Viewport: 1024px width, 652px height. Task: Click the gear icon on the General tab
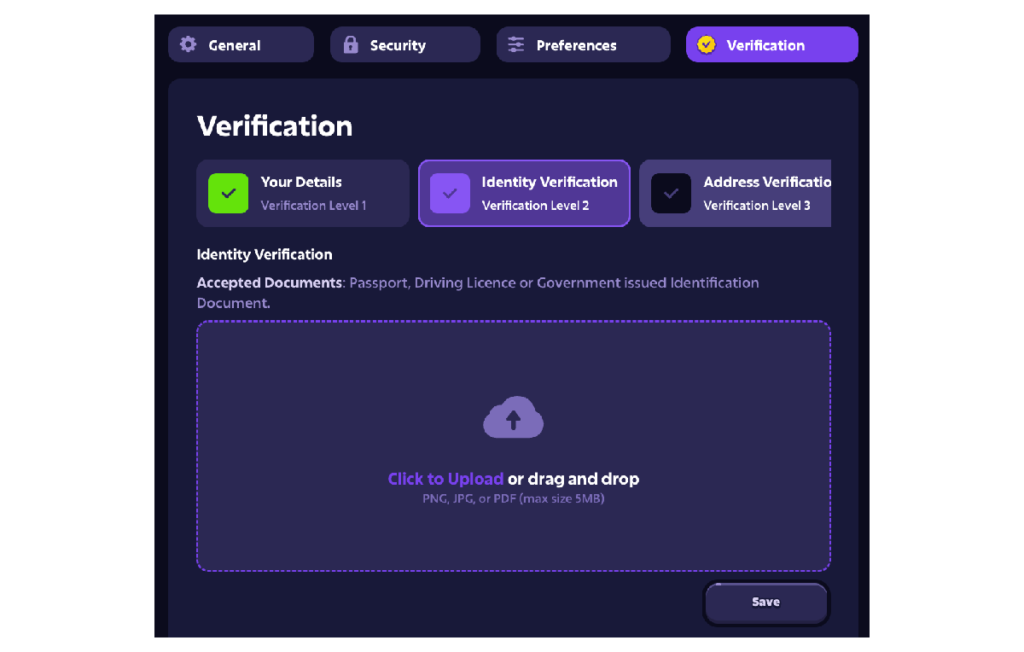(188, 45)
